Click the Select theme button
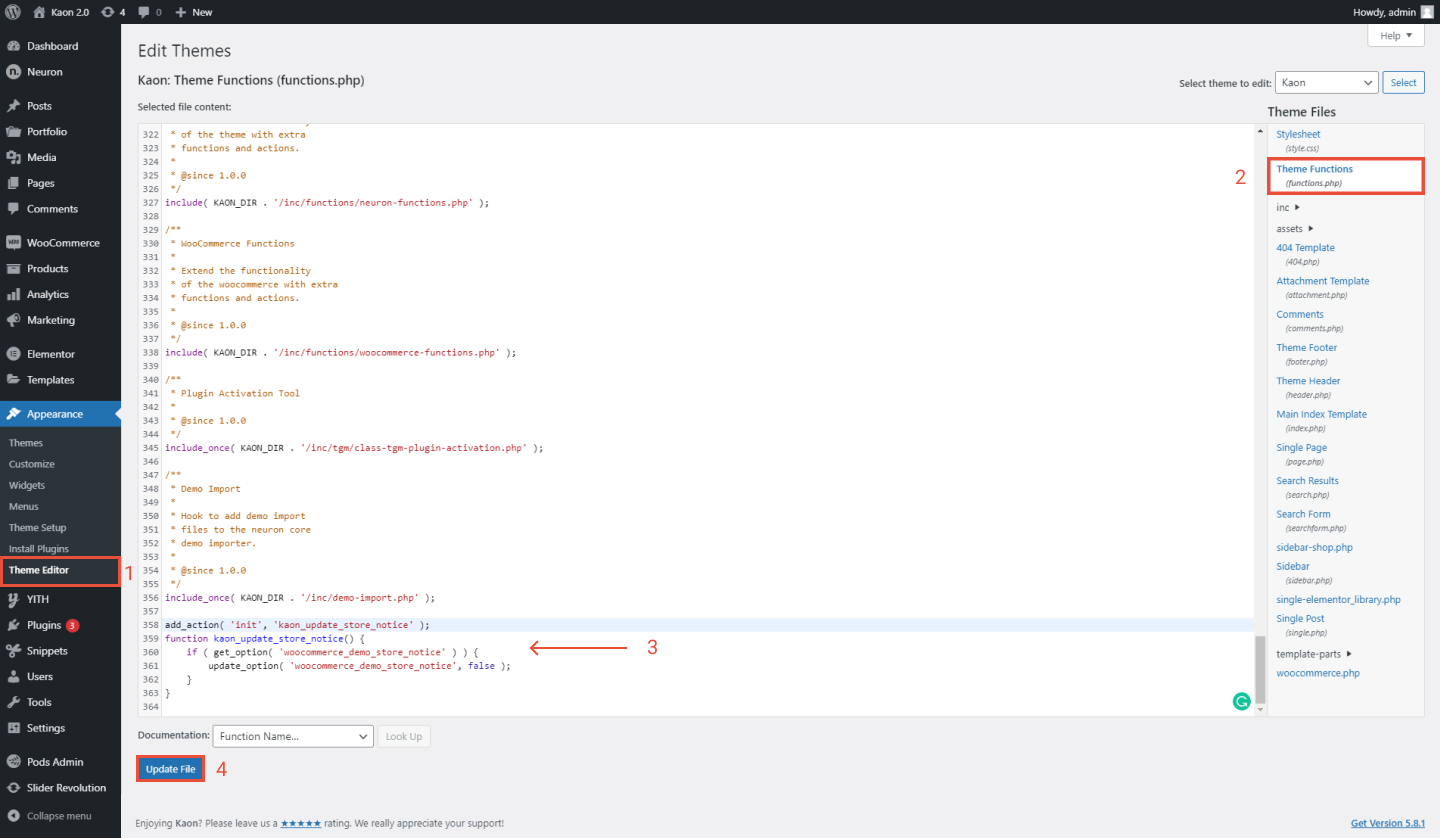Image resolution: width=1440 pixels, height=838 pixels. click(x=1403, y=83)
